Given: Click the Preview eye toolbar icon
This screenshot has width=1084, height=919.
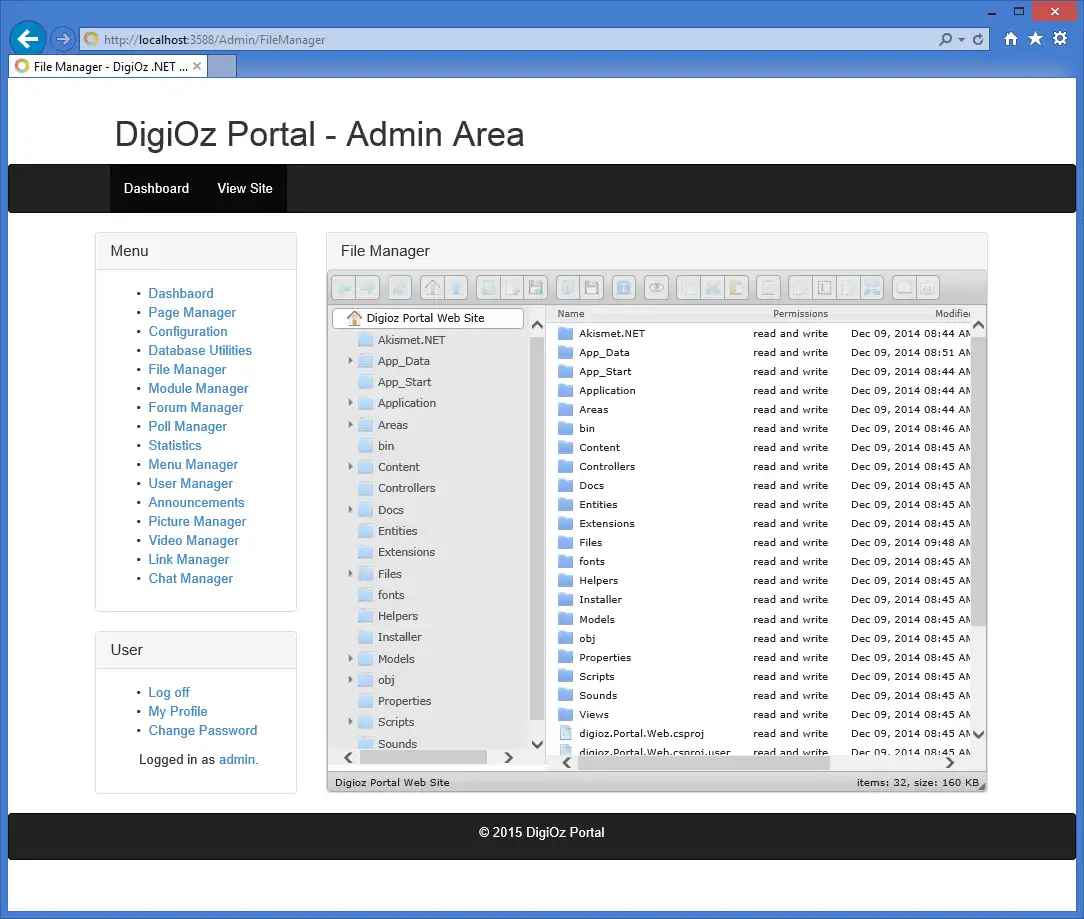Looking at the screenshot, I should 656,288.
